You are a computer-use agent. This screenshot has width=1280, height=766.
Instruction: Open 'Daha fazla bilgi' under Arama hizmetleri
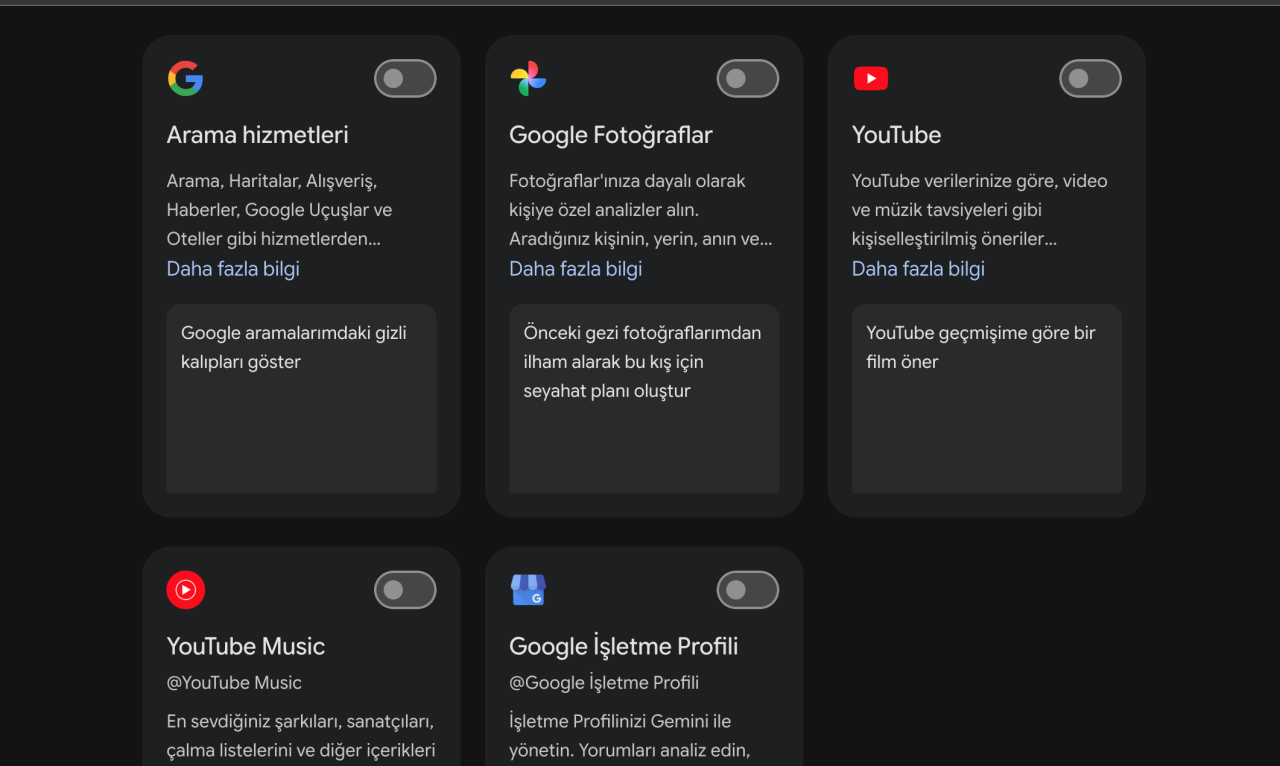coord(233,269)
